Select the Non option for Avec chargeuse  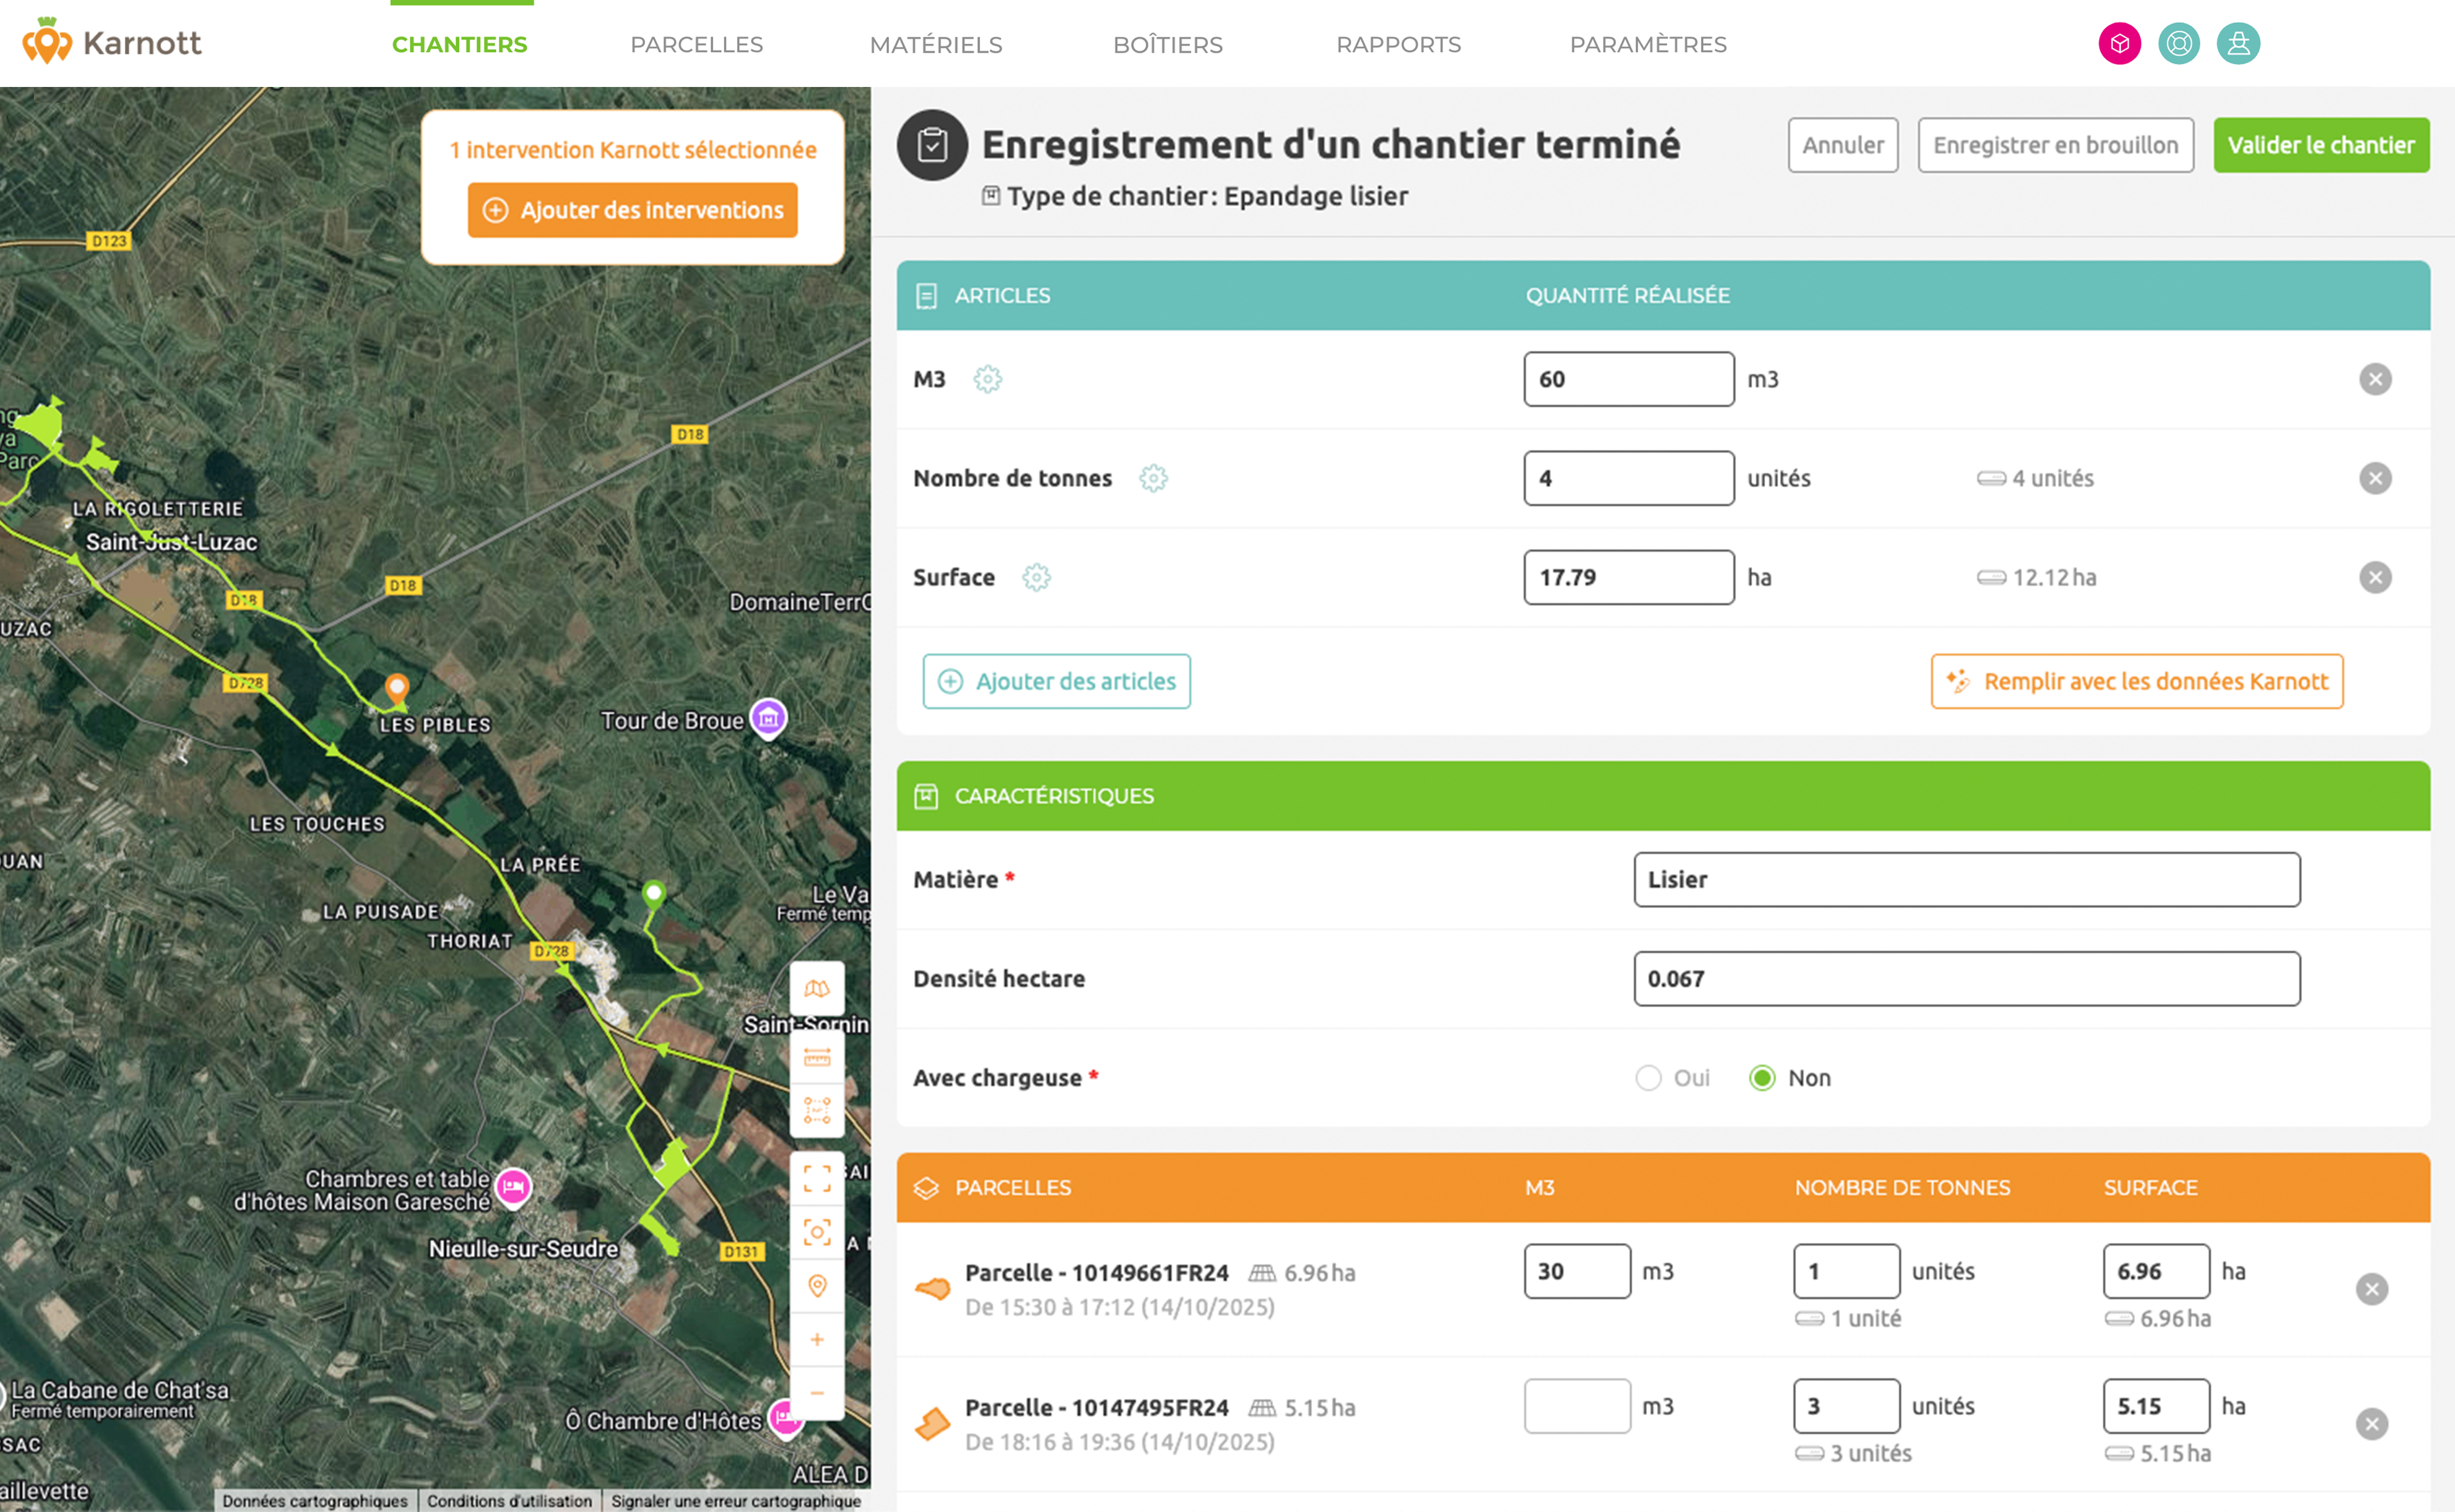point(1762,1078)
